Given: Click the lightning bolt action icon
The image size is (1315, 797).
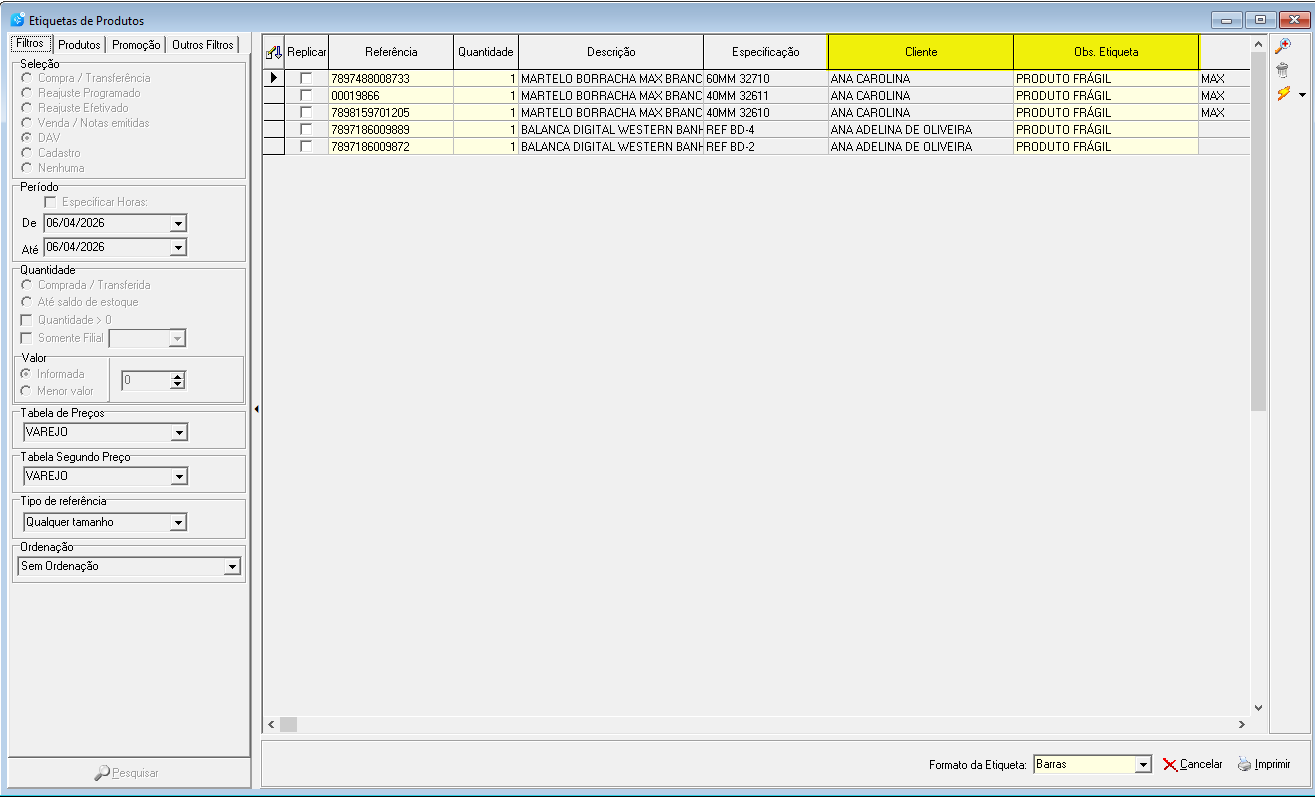Looking at the screenshot, I should [1283, 94].
